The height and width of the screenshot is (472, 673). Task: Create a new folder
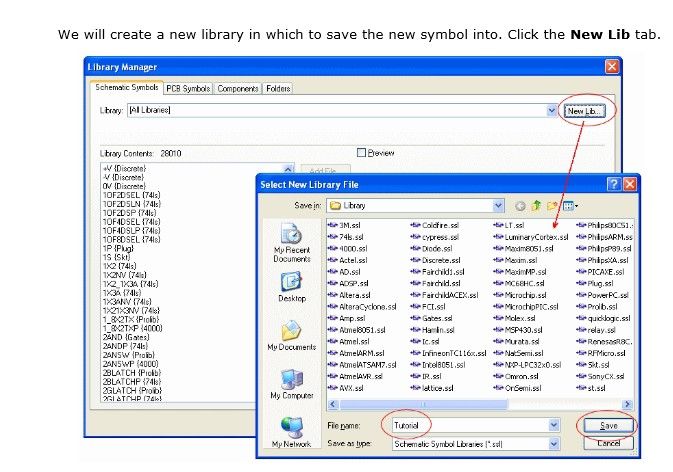(x=553, y=206)
